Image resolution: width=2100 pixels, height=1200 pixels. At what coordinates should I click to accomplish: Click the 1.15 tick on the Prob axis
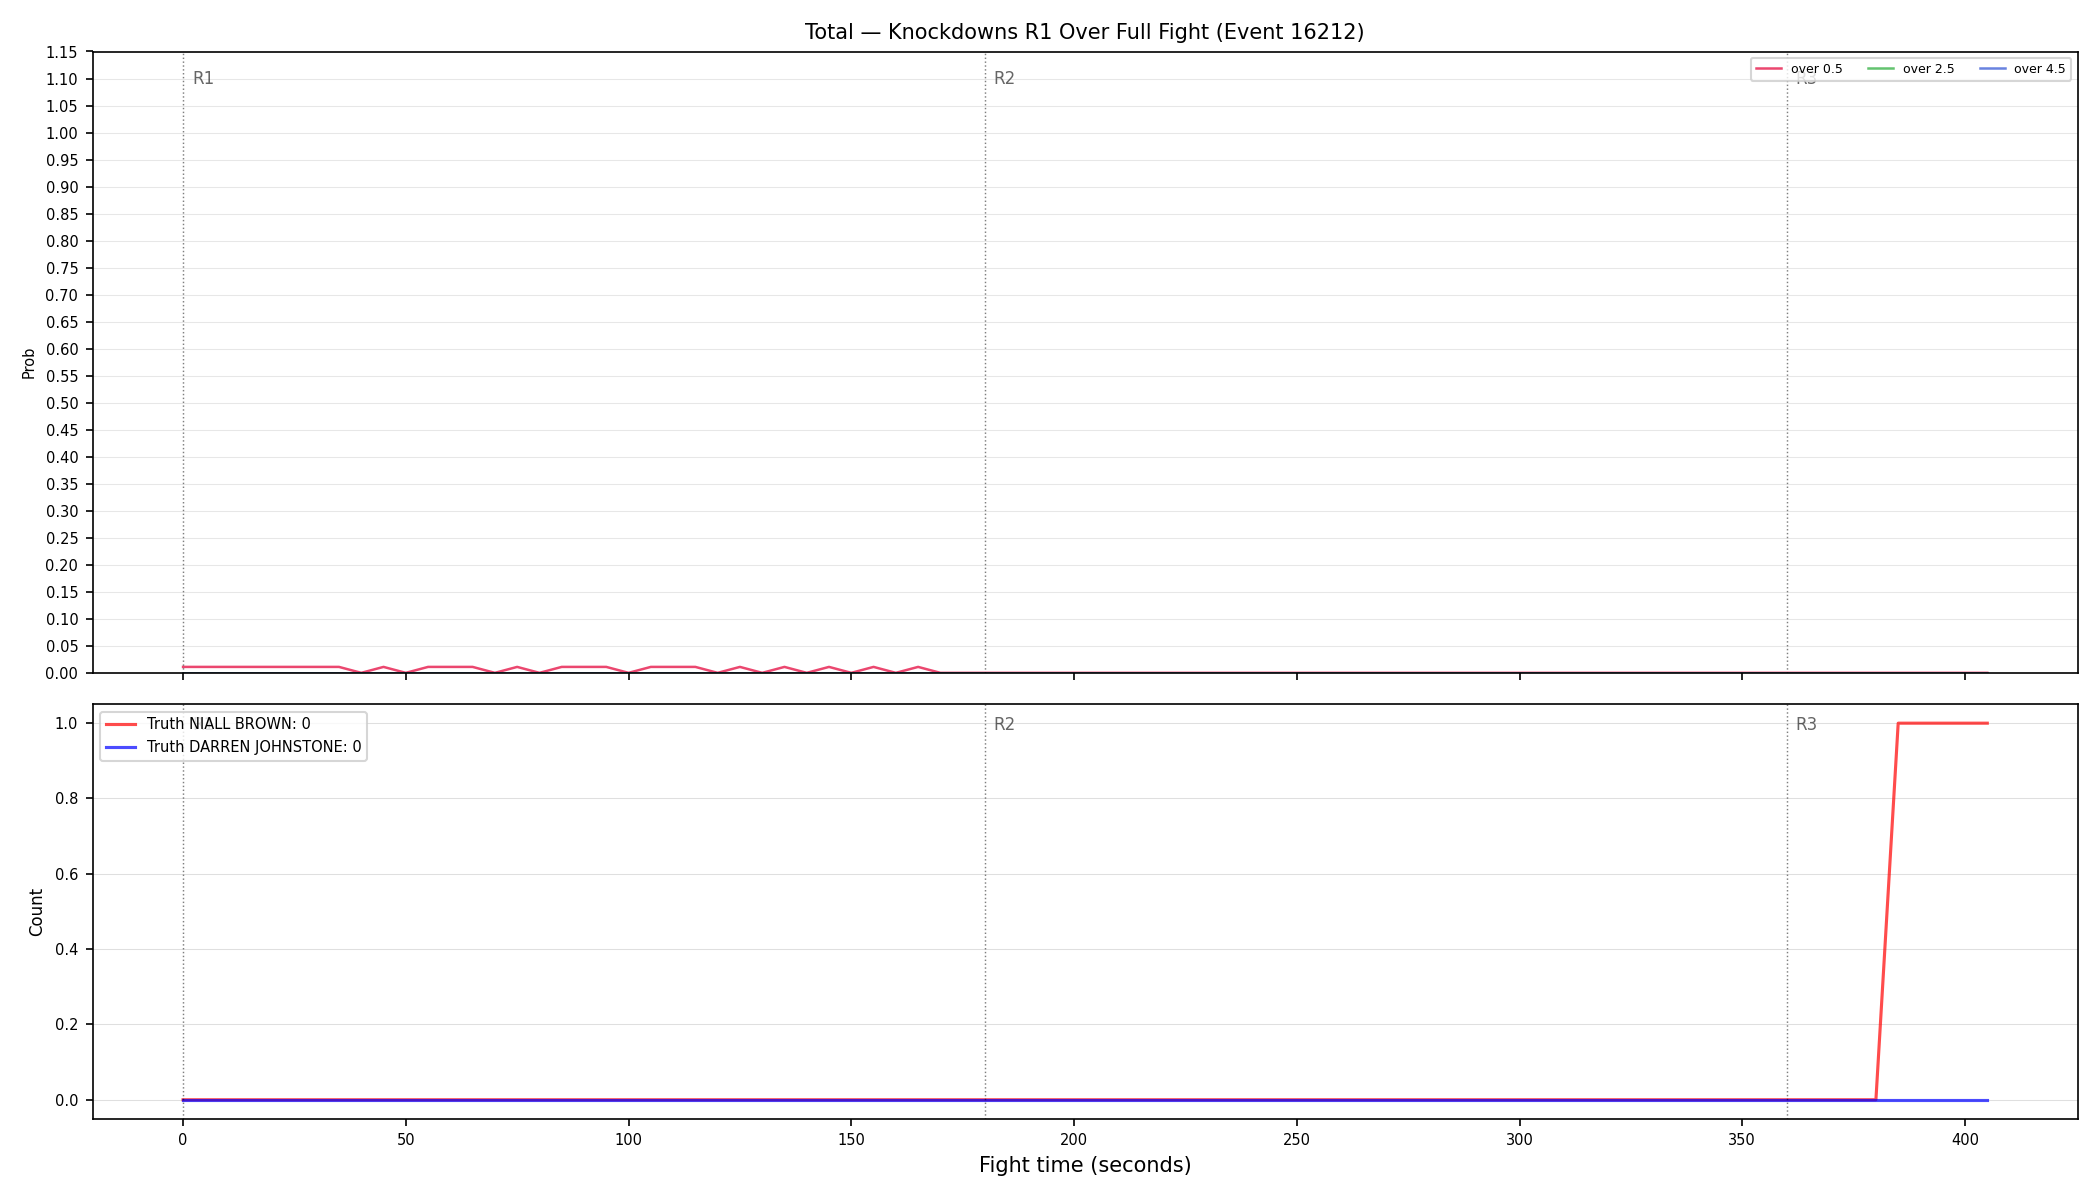coord(62,52)
